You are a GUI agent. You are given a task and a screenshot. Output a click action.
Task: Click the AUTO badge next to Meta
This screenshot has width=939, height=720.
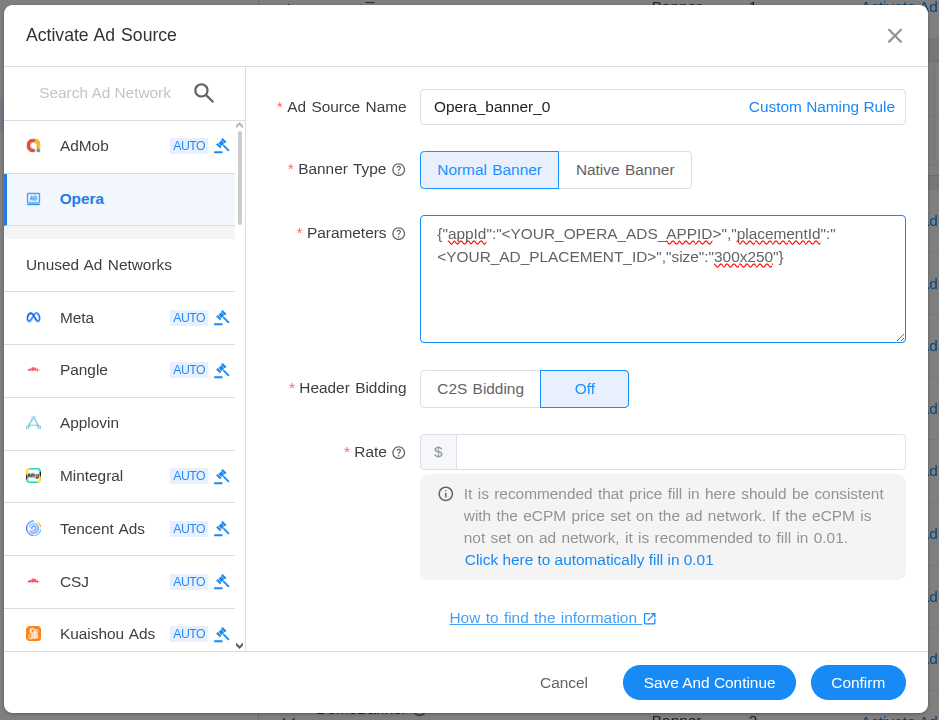coord(189,317)
